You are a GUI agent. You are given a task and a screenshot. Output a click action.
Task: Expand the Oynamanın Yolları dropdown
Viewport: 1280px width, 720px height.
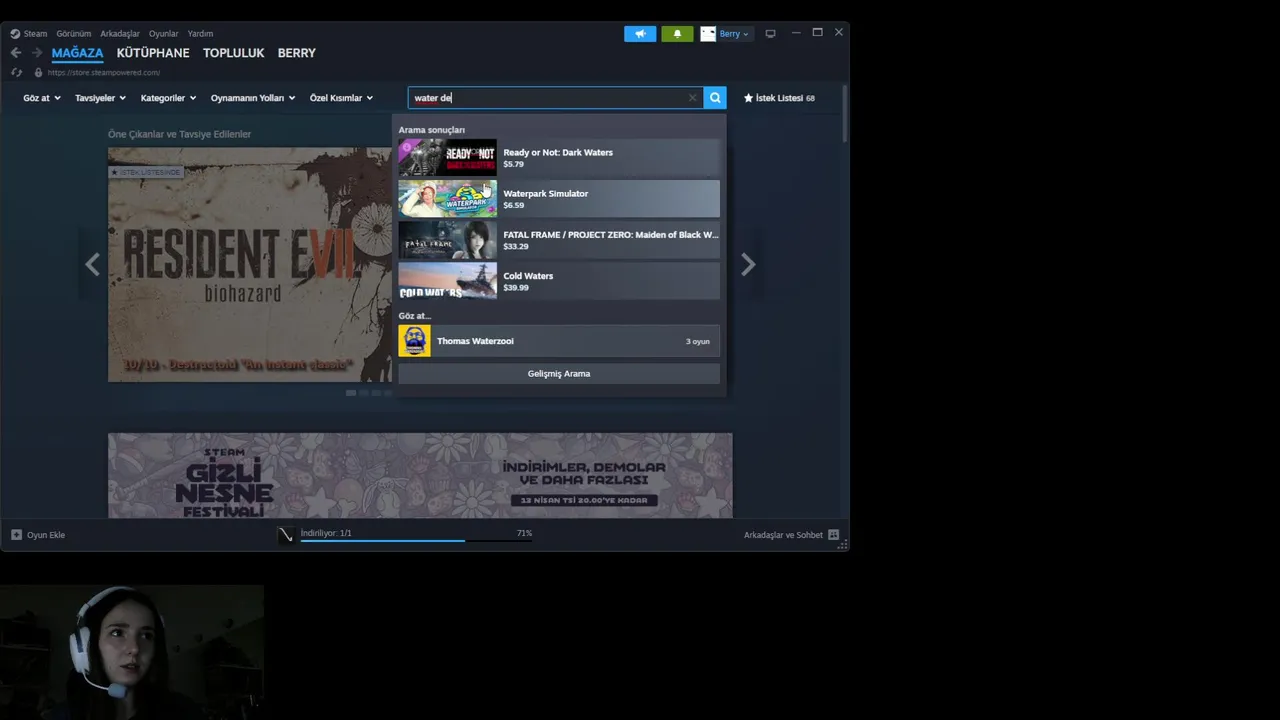click(253, 98)
